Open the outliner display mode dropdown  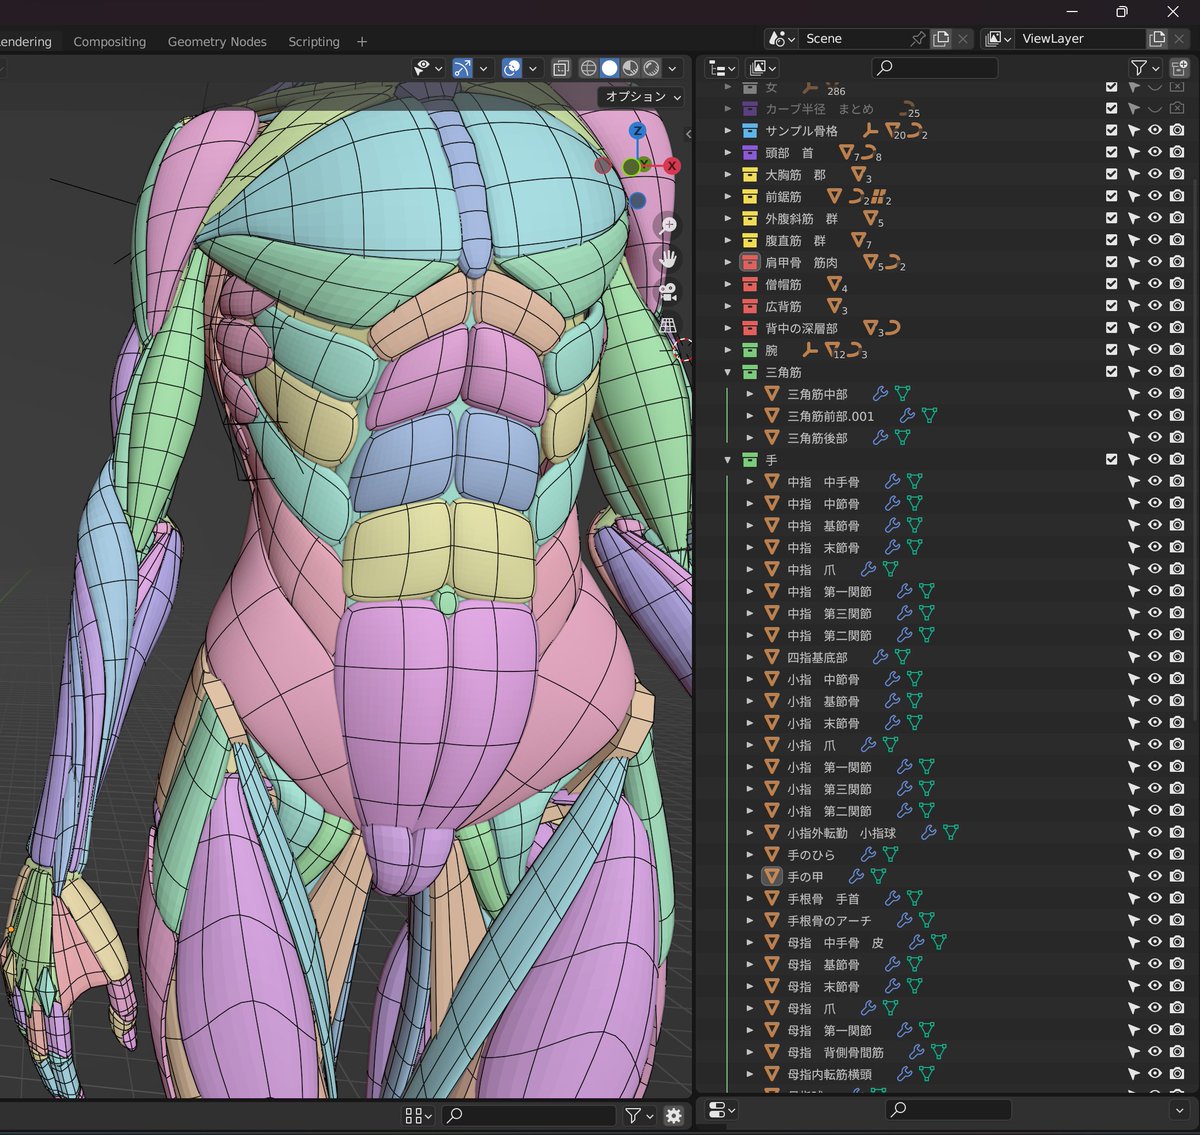pyautogui.click(x=762, y=68)
